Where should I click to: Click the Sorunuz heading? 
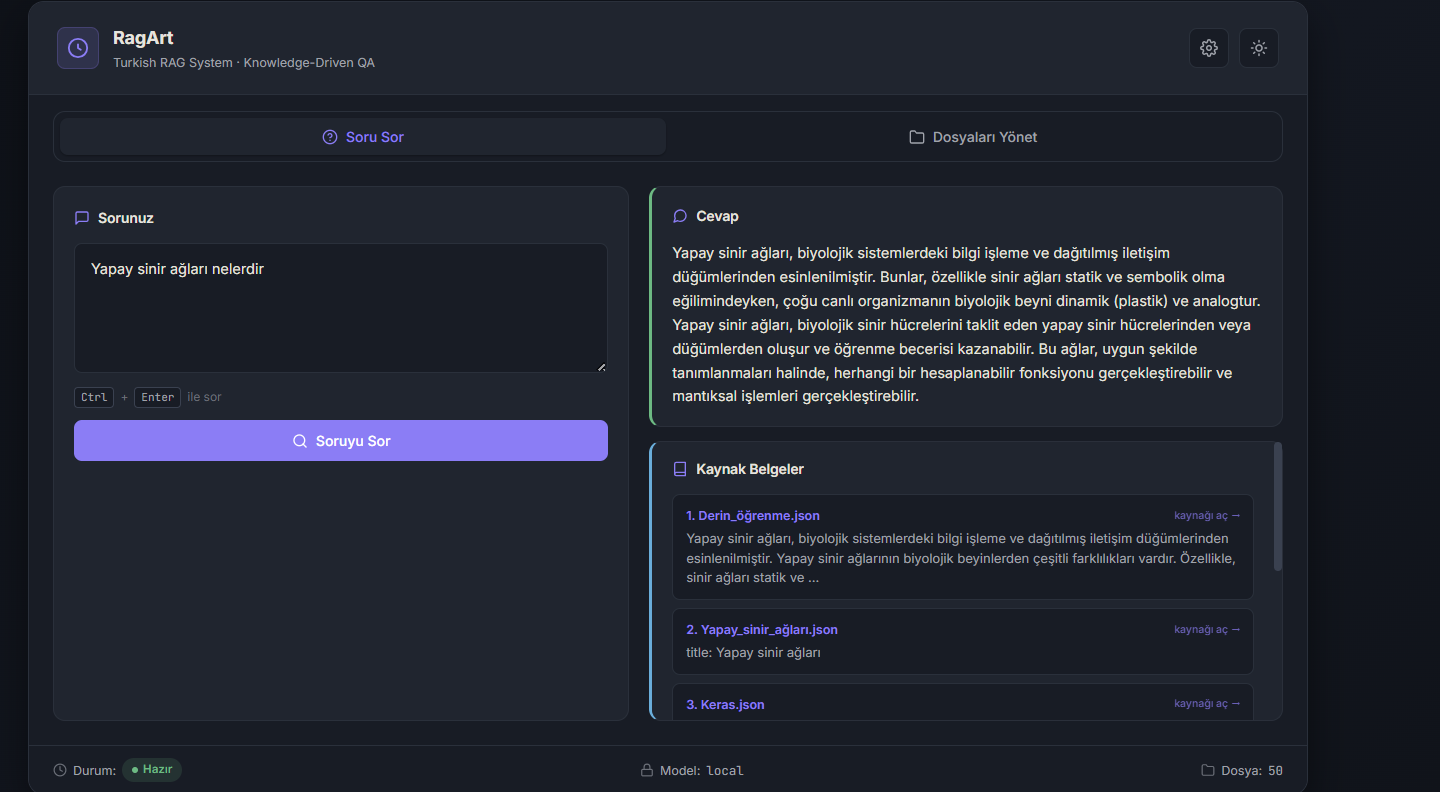[126, 218]
